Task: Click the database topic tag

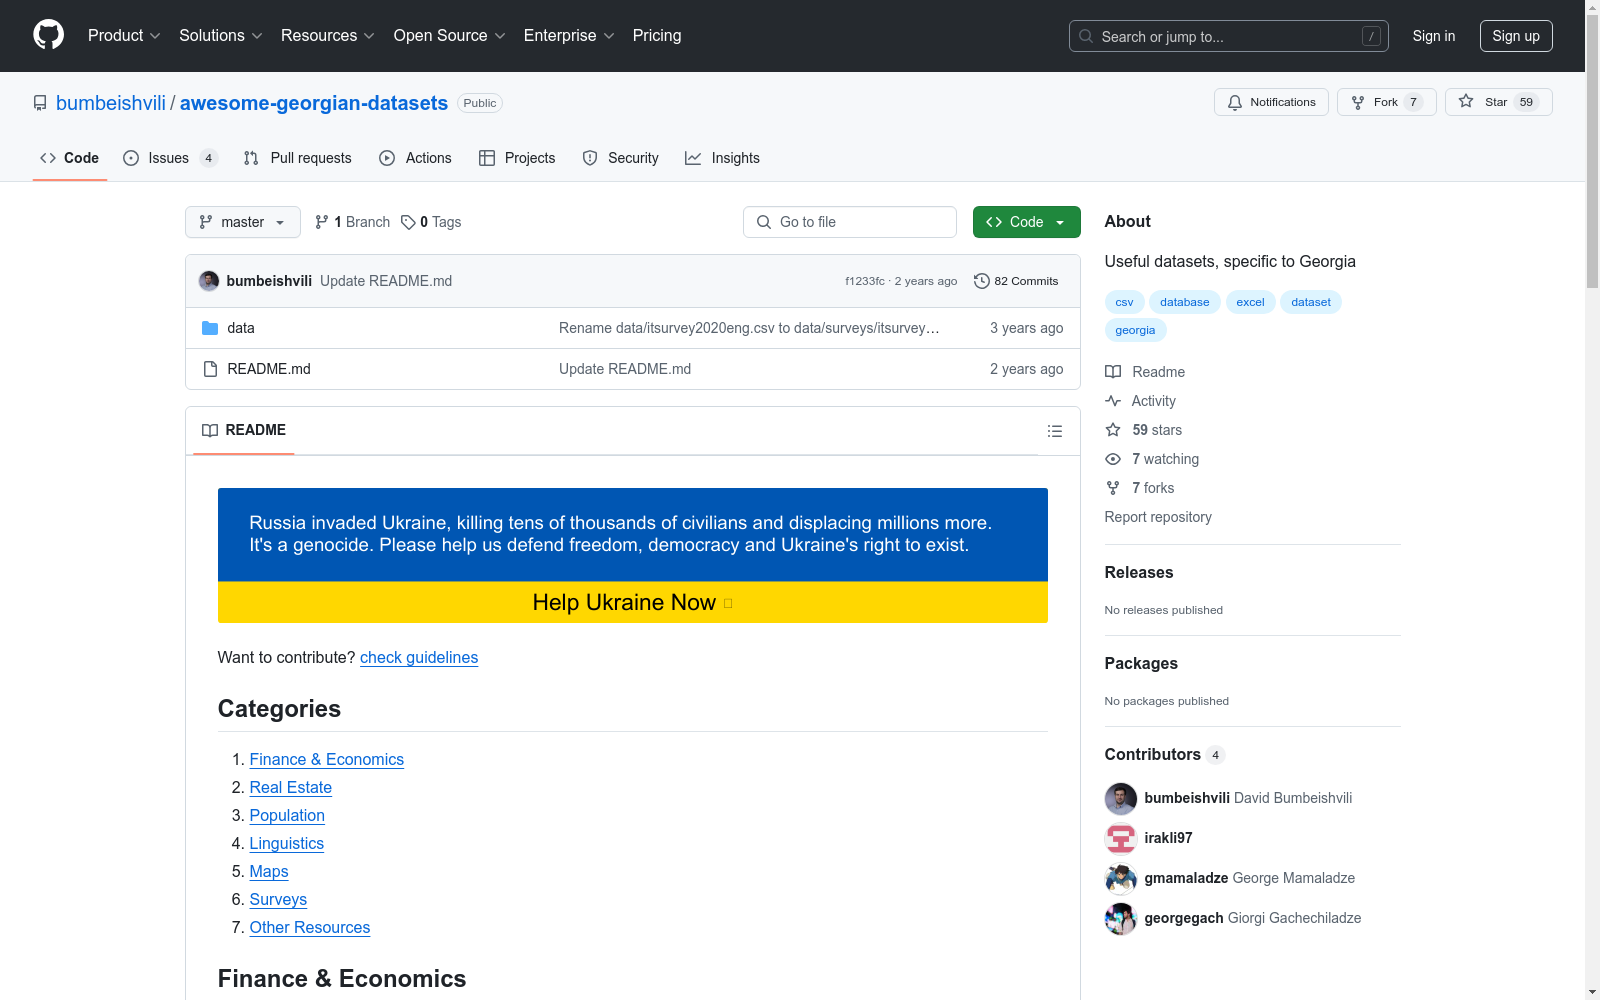Action: click(x=1185, y=302)
